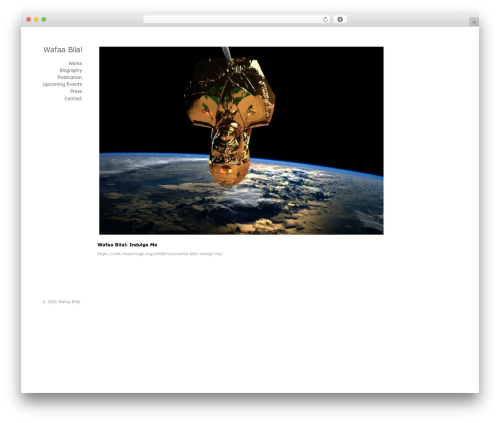
Task: Click the green maximize window button
Action: pyautogui.click(x=44, y=20)
